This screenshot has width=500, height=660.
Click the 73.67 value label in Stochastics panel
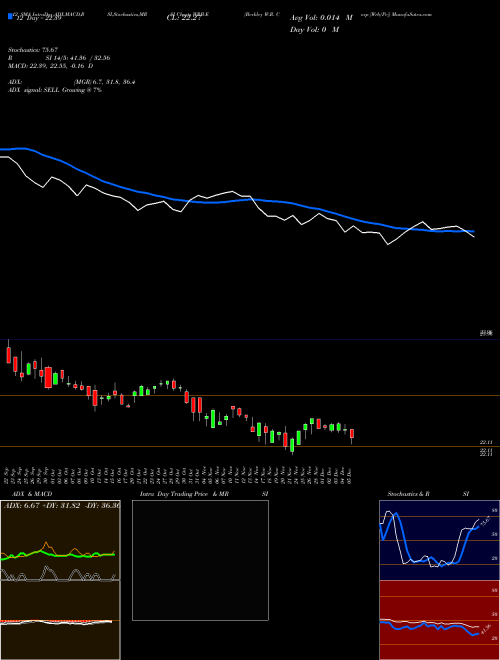485,522
